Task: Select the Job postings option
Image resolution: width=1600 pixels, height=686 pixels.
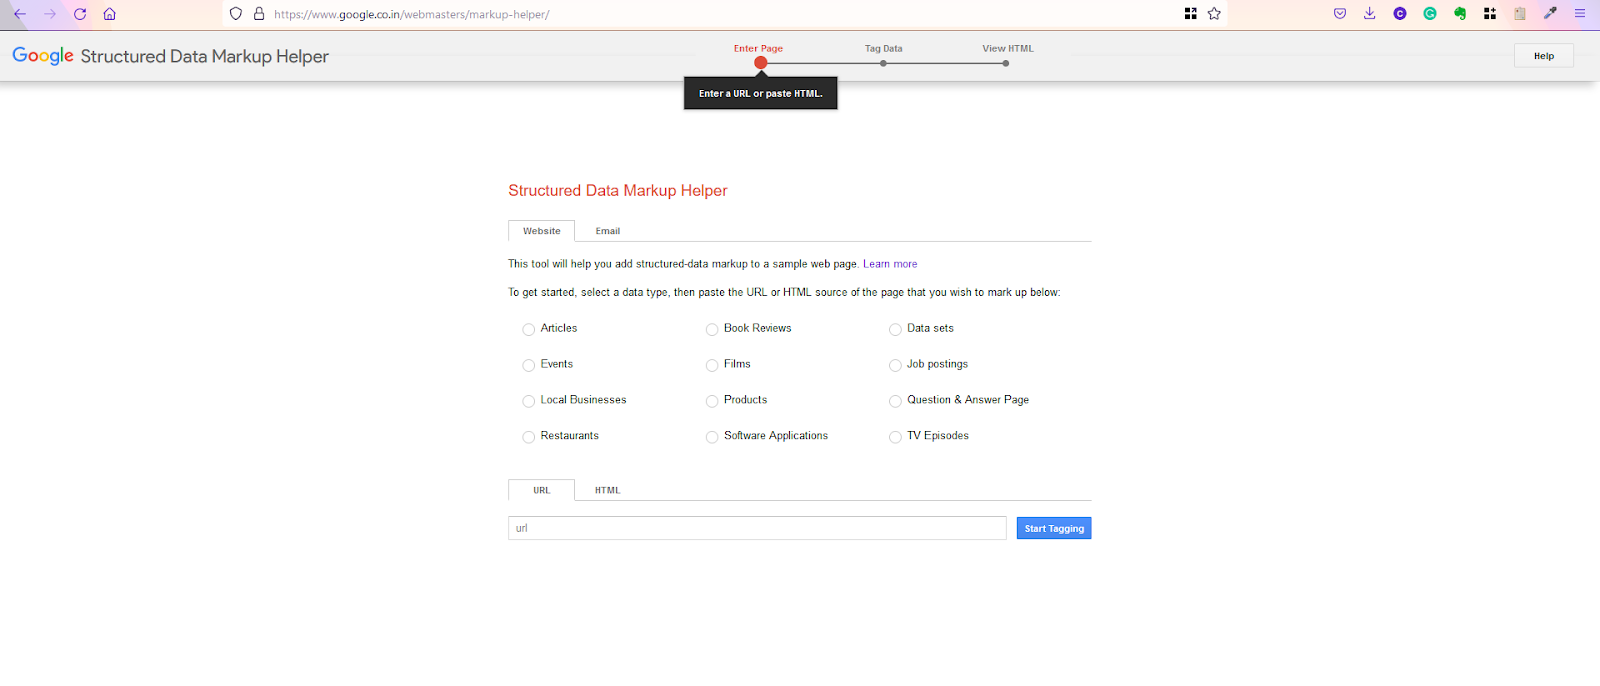Action: click(895, 365)
